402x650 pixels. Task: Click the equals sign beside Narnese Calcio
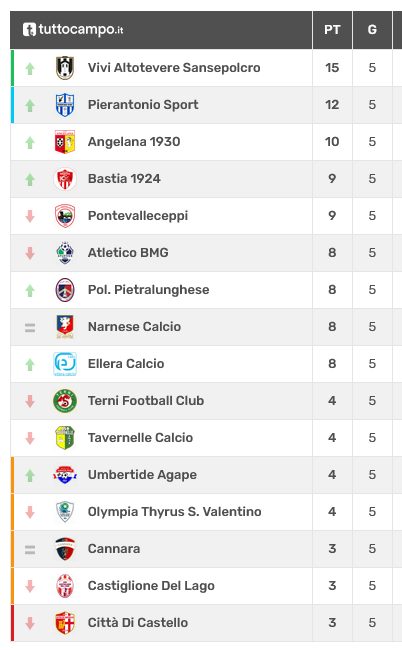point(30,327)
